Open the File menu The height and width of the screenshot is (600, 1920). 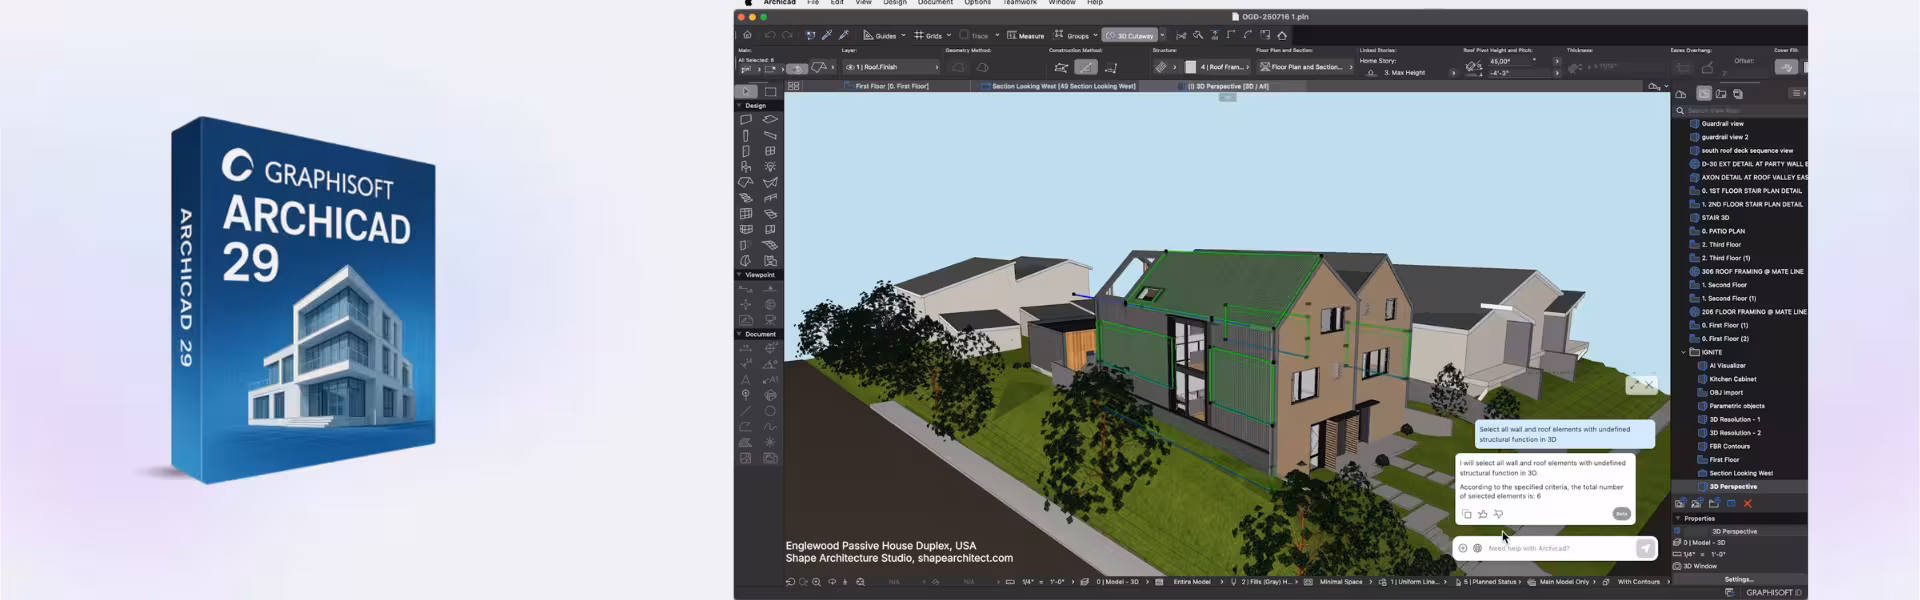[813, 3]
